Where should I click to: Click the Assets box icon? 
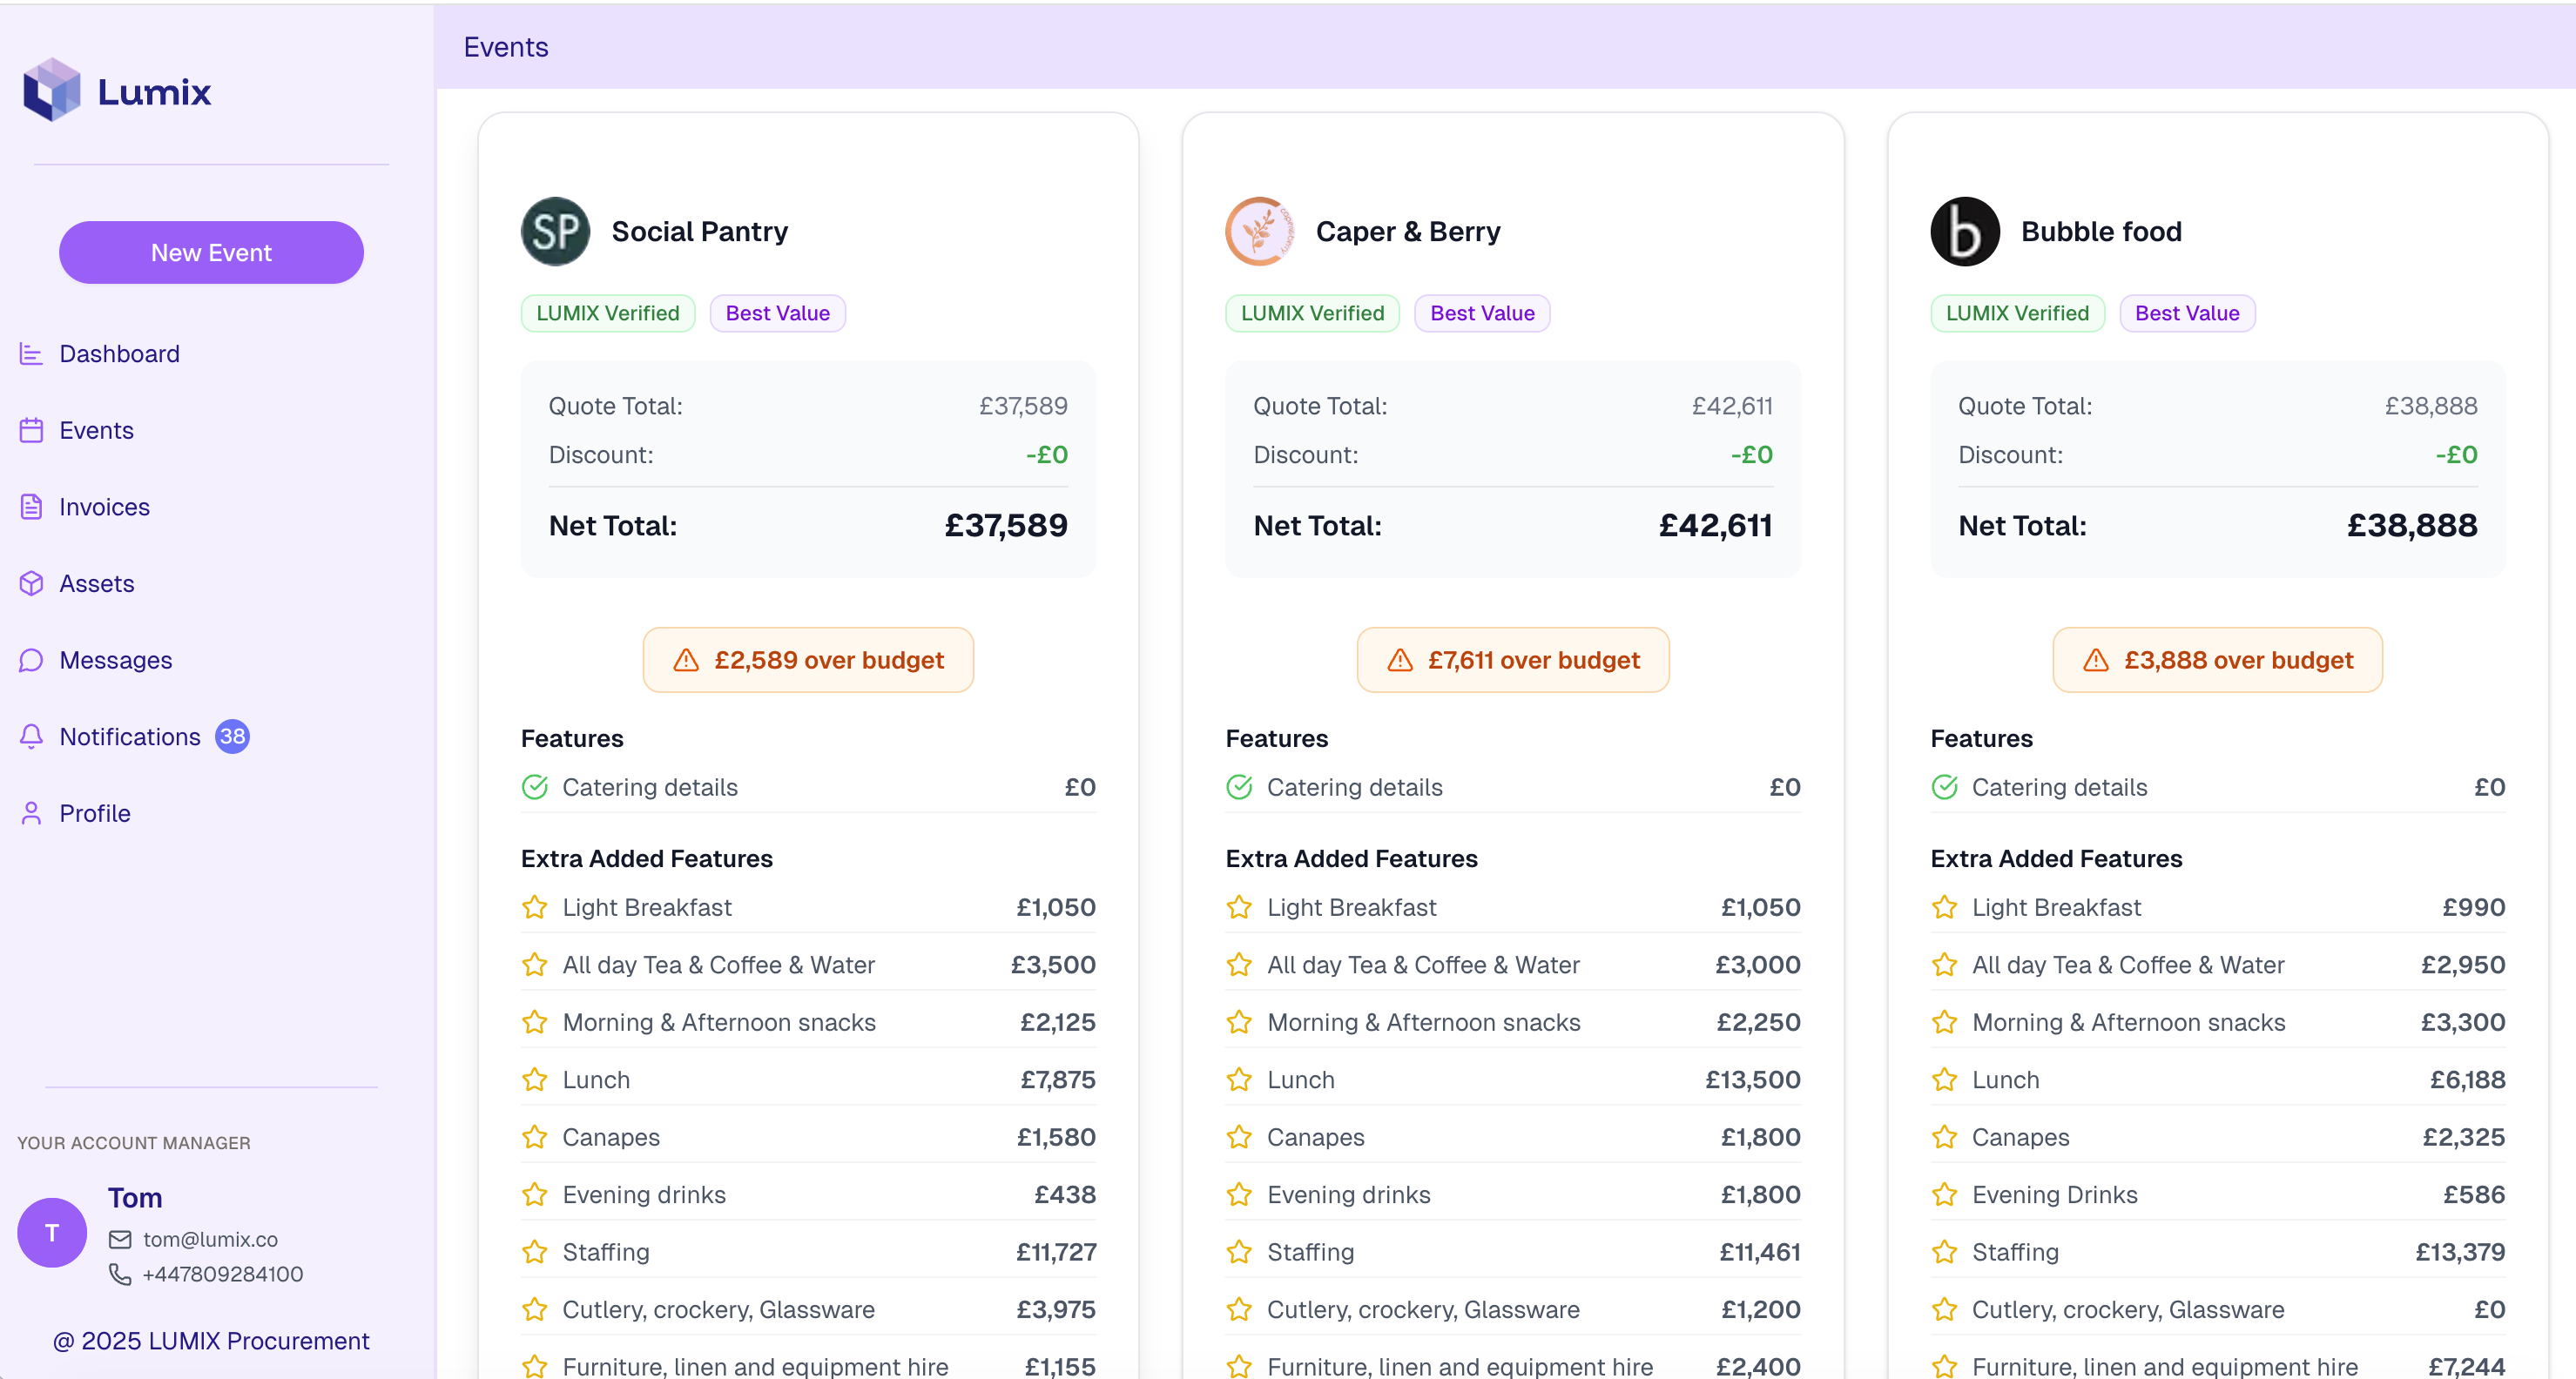pyautogui.click(x=31, y=583)
